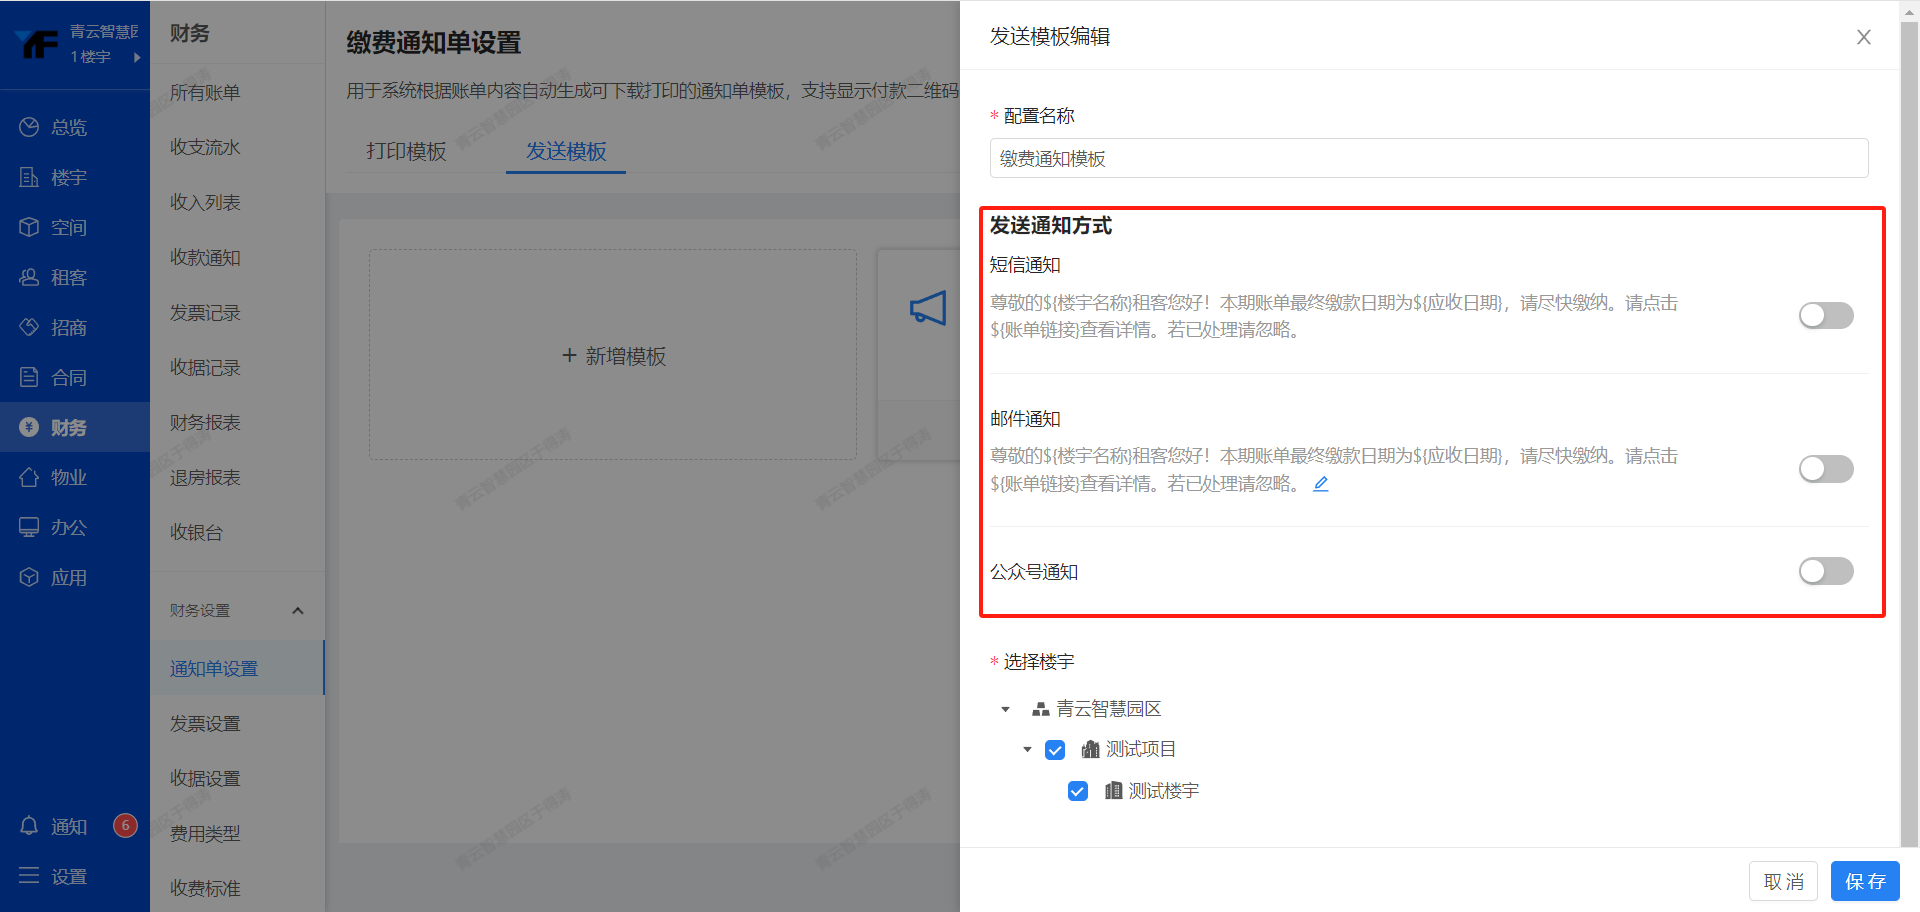Open the 楼宇 building icon in sidebar
The height and width of the screenshot is (912, 1920).
29,177
